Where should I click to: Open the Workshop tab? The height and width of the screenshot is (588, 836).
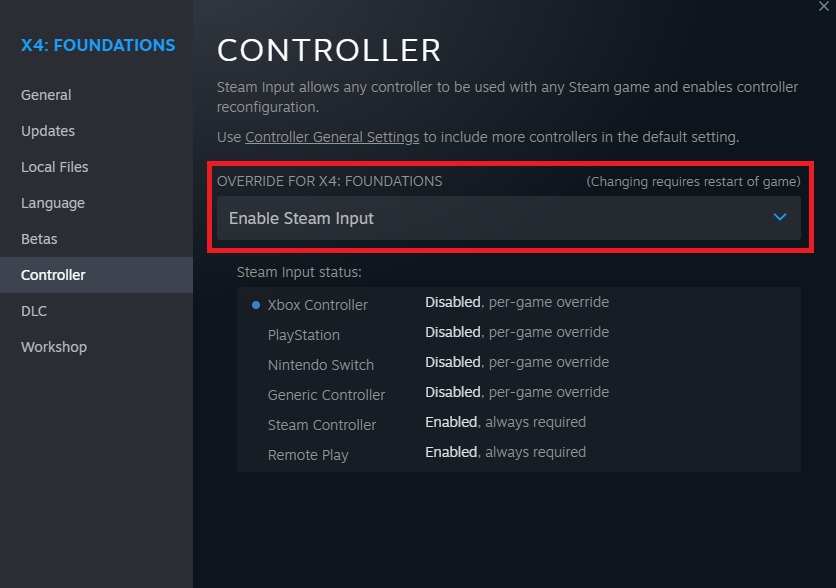(54, 347)
